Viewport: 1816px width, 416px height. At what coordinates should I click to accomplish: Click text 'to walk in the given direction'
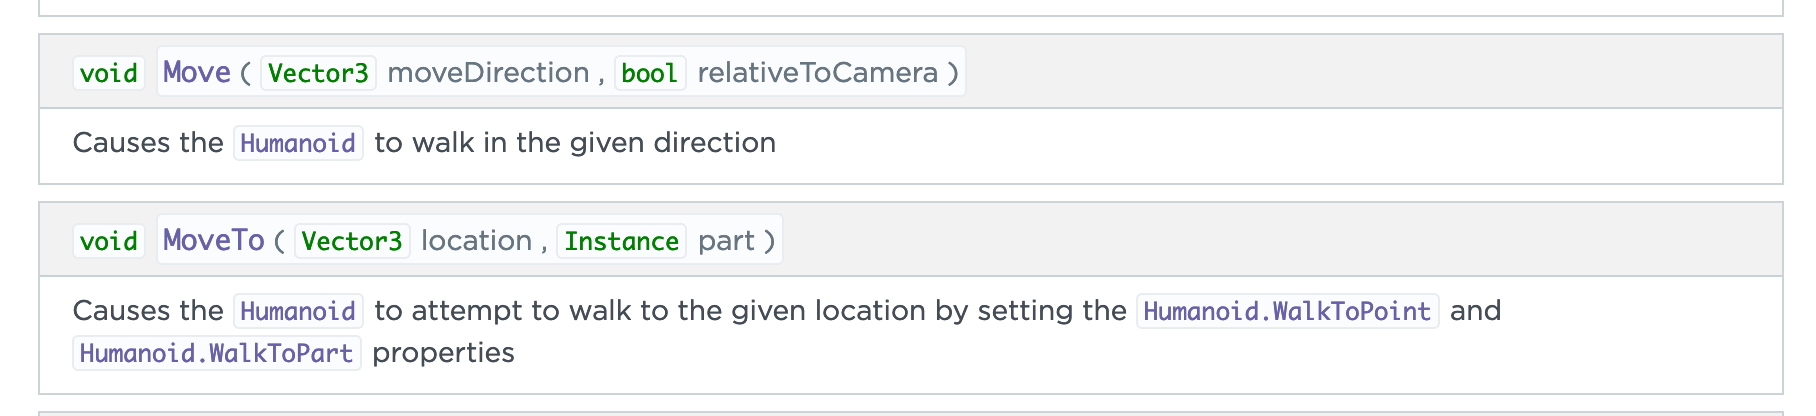(575, 143)
